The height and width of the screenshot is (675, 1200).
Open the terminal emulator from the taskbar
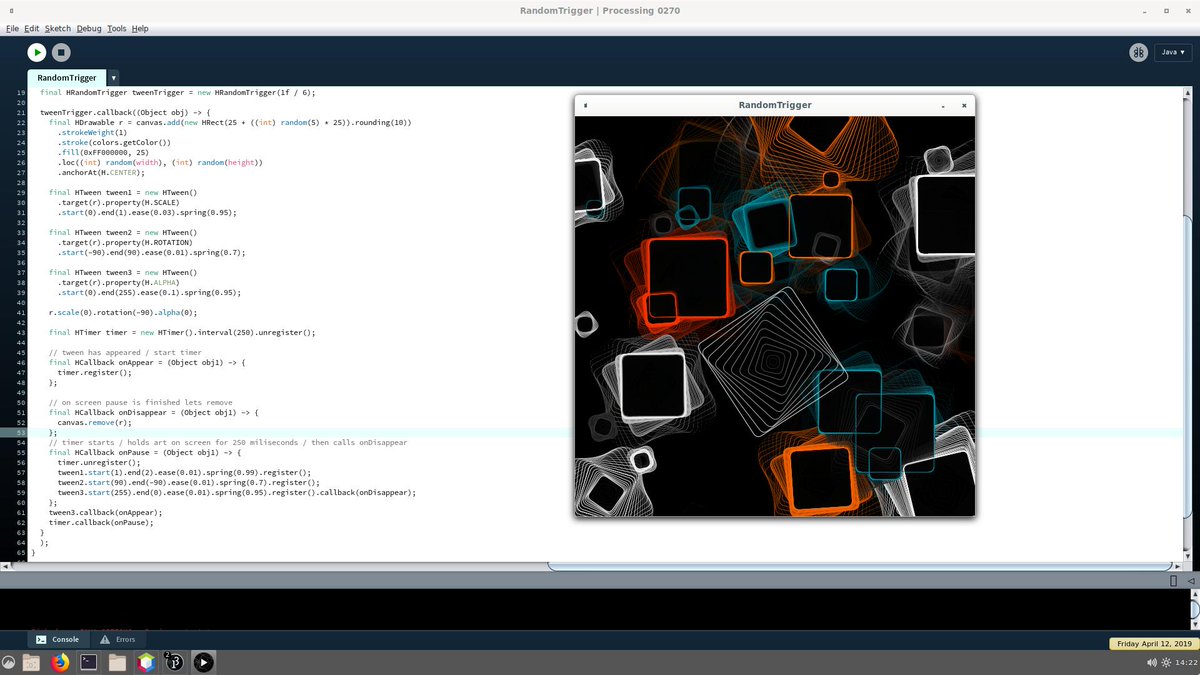(x=86, y=661)
